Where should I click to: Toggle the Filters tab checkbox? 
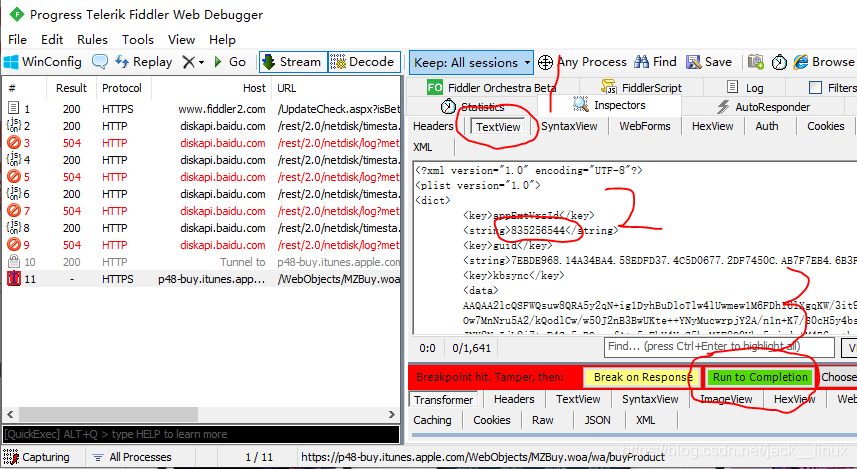pos(815,87)
